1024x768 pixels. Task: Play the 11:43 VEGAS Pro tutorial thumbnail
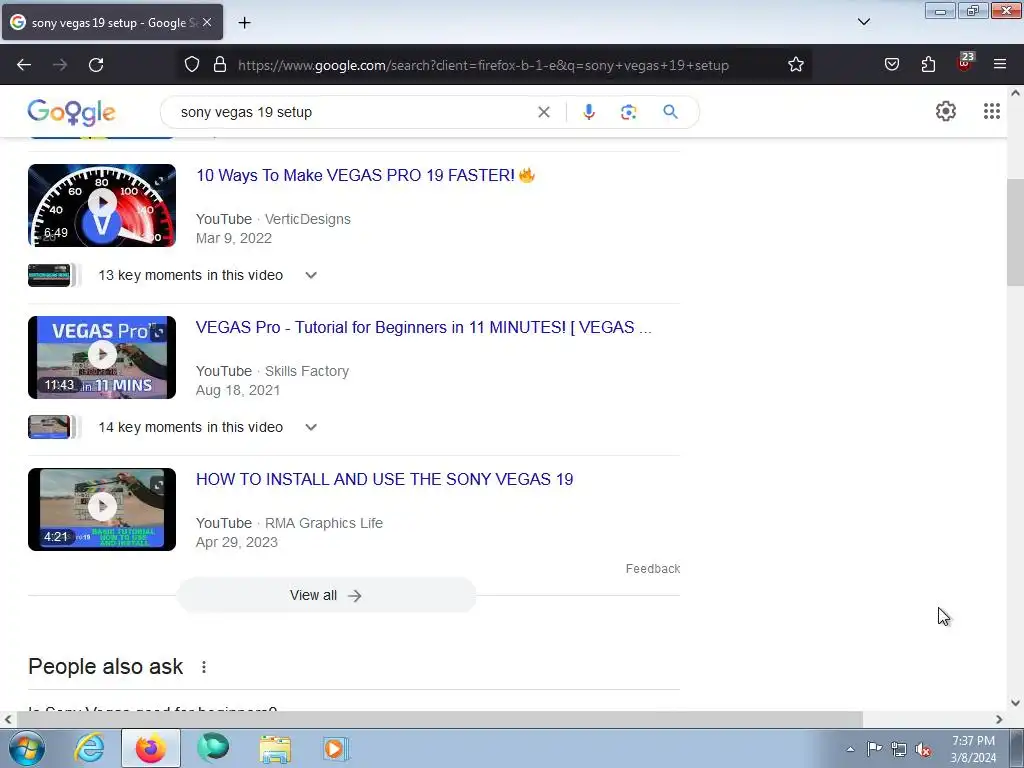click(x=102, y=357)
